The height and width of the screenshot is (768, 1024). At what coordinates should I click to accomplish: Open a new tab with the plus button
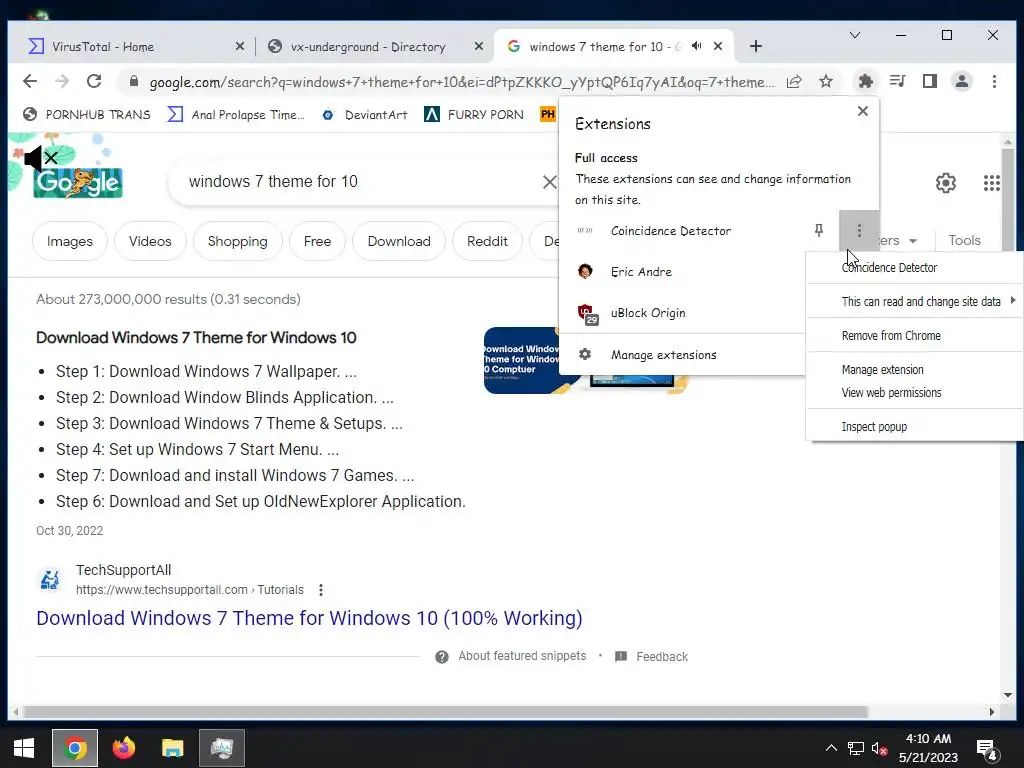756,46
